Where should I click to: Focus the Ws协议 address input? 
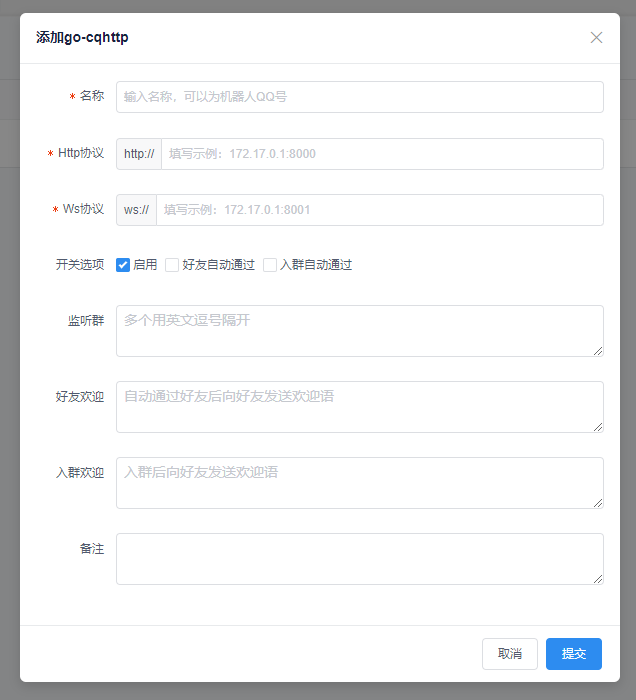click(380, 210)
